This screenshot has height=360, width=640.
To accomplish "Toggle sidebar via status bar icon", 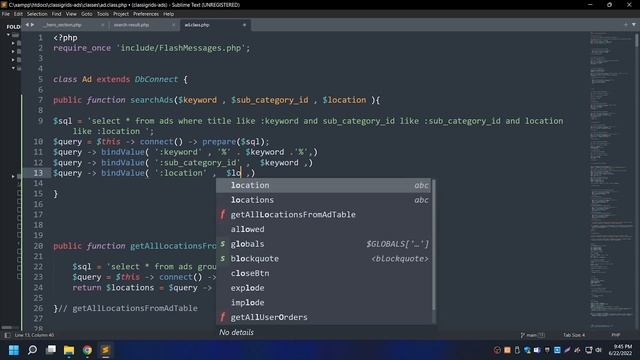I will pos(7,335).
